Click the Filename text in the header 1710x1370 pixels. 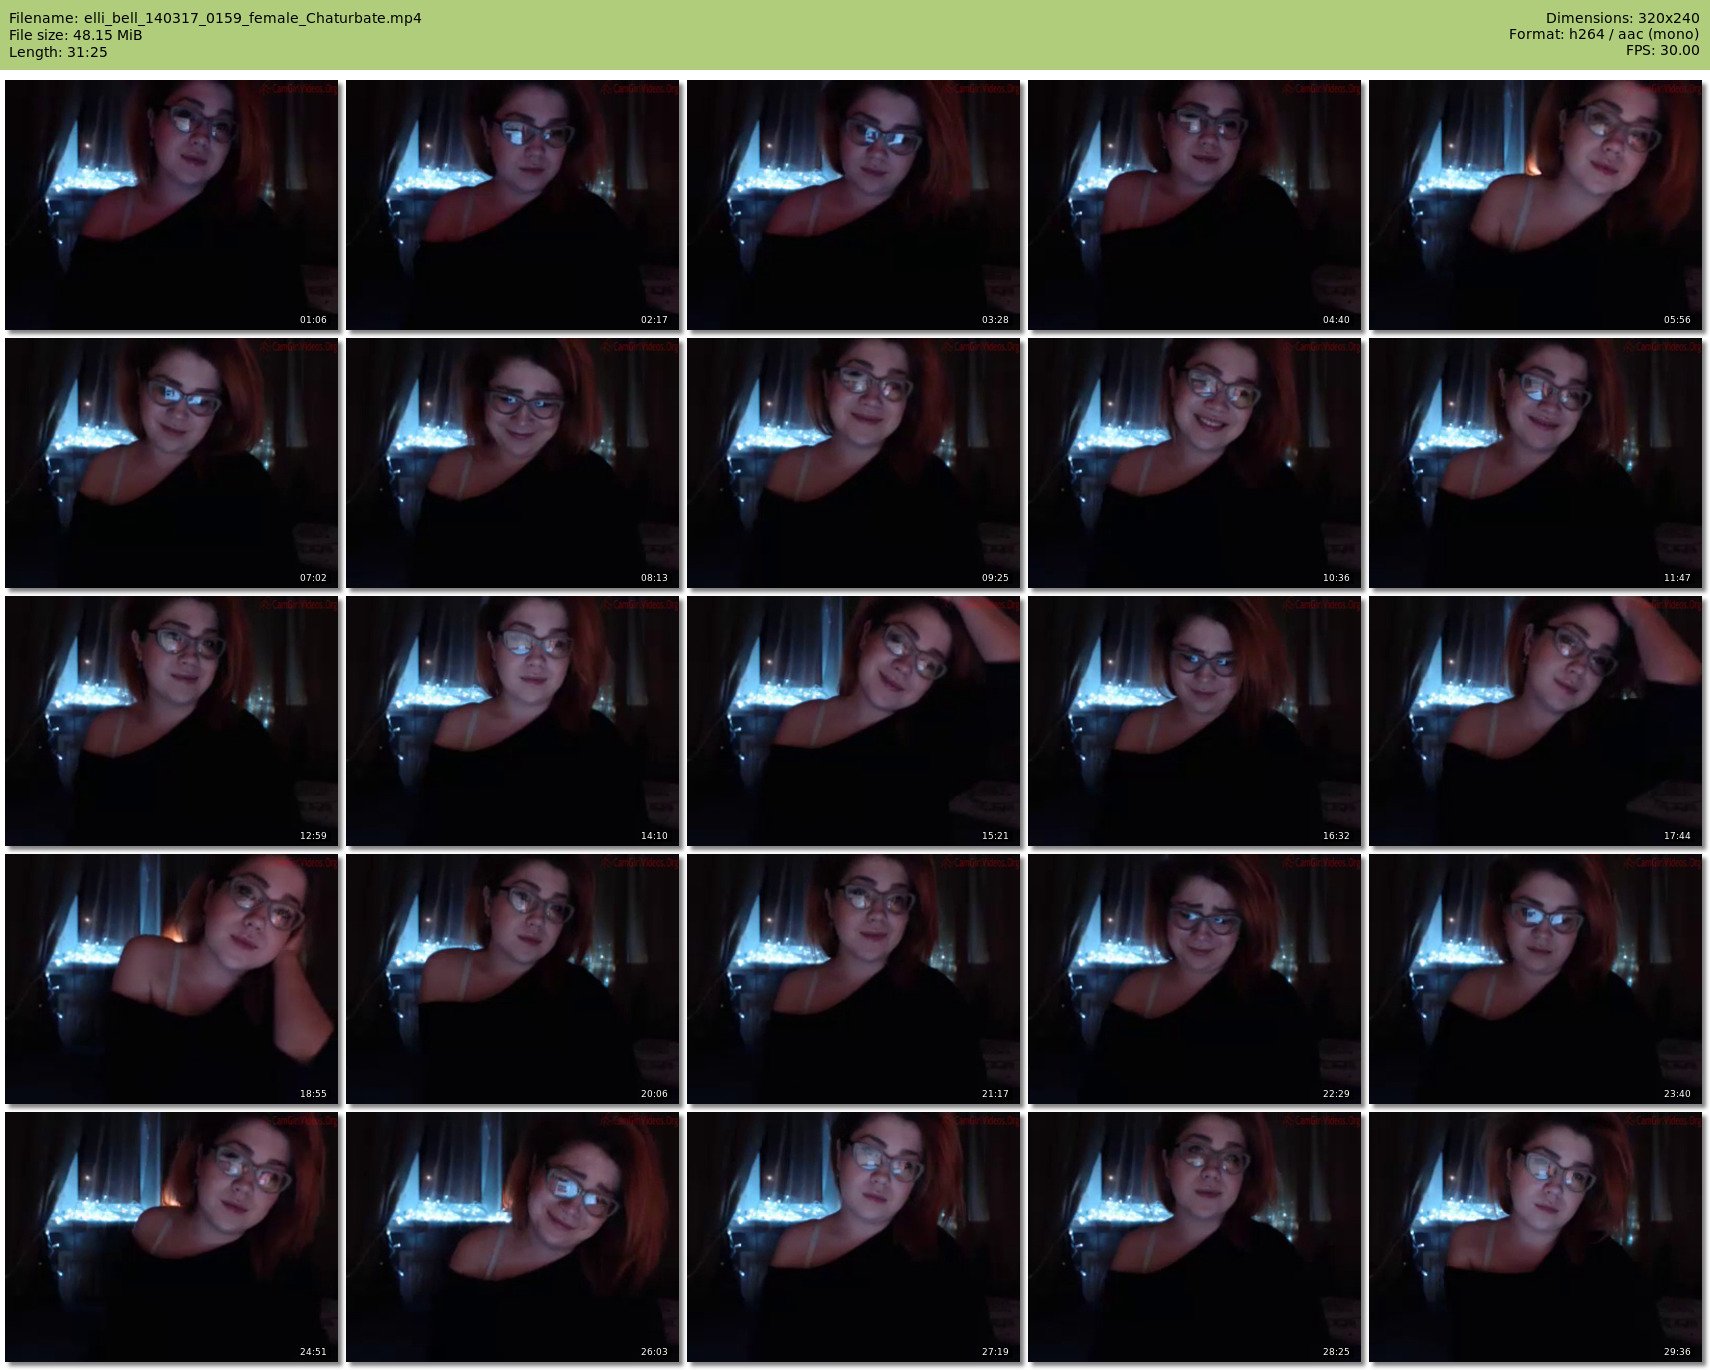tap(215, 18)
